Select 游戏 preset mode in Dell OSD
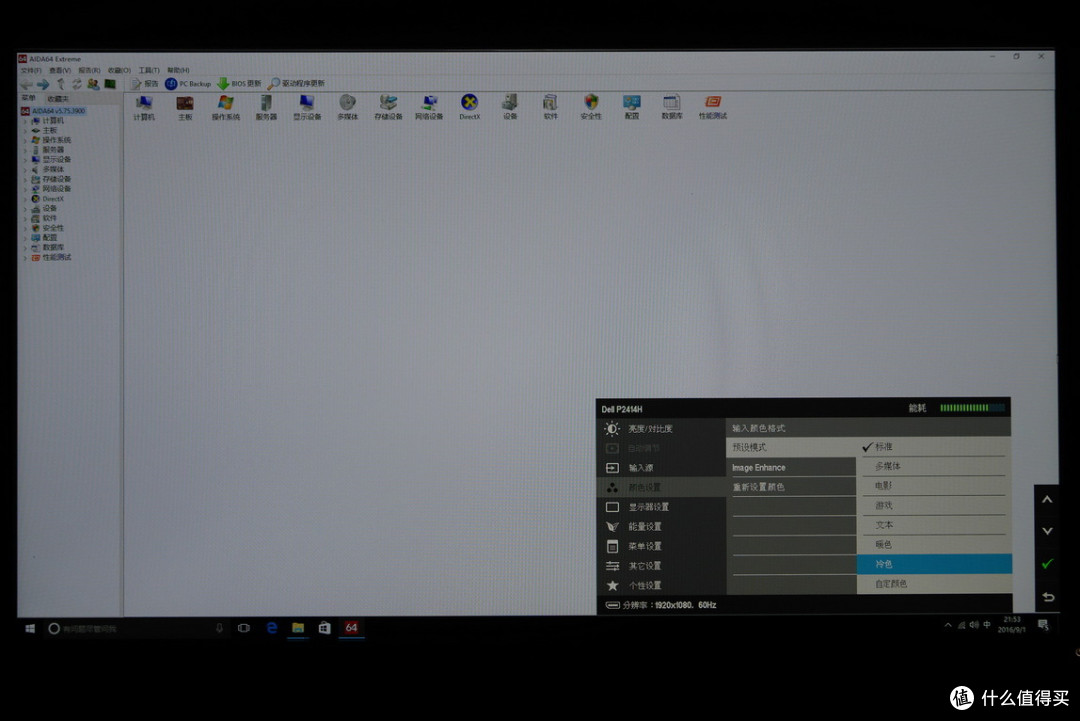 pos(934,505)
